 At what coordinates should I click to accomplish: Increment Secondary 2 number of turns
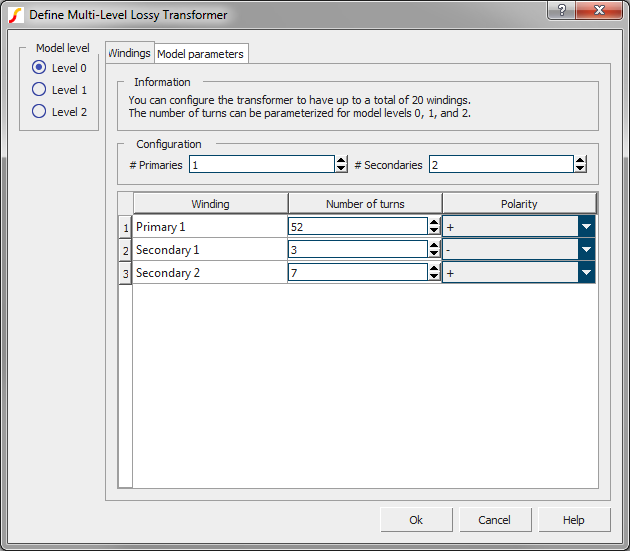[434, 267]
